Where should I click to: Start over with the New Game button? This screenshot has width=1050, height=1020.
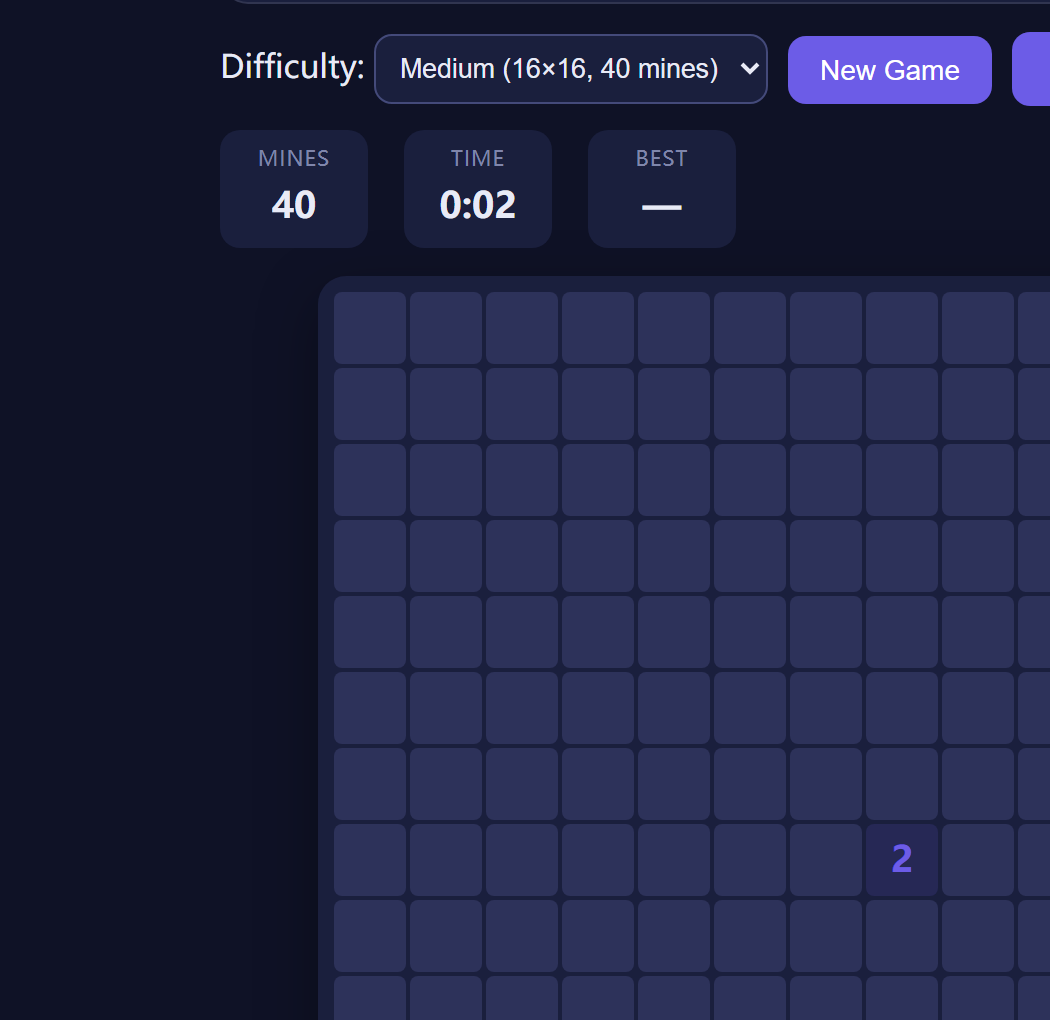[x=889, y=70]
